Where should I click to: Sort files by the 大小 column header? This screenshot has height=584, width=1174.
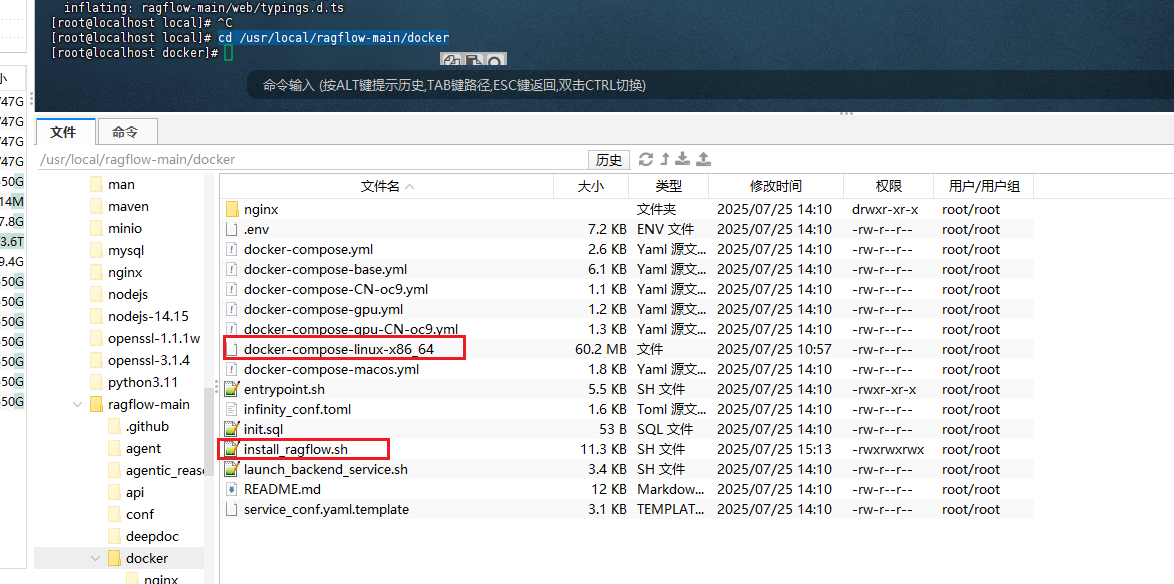[x=591, y=186]
